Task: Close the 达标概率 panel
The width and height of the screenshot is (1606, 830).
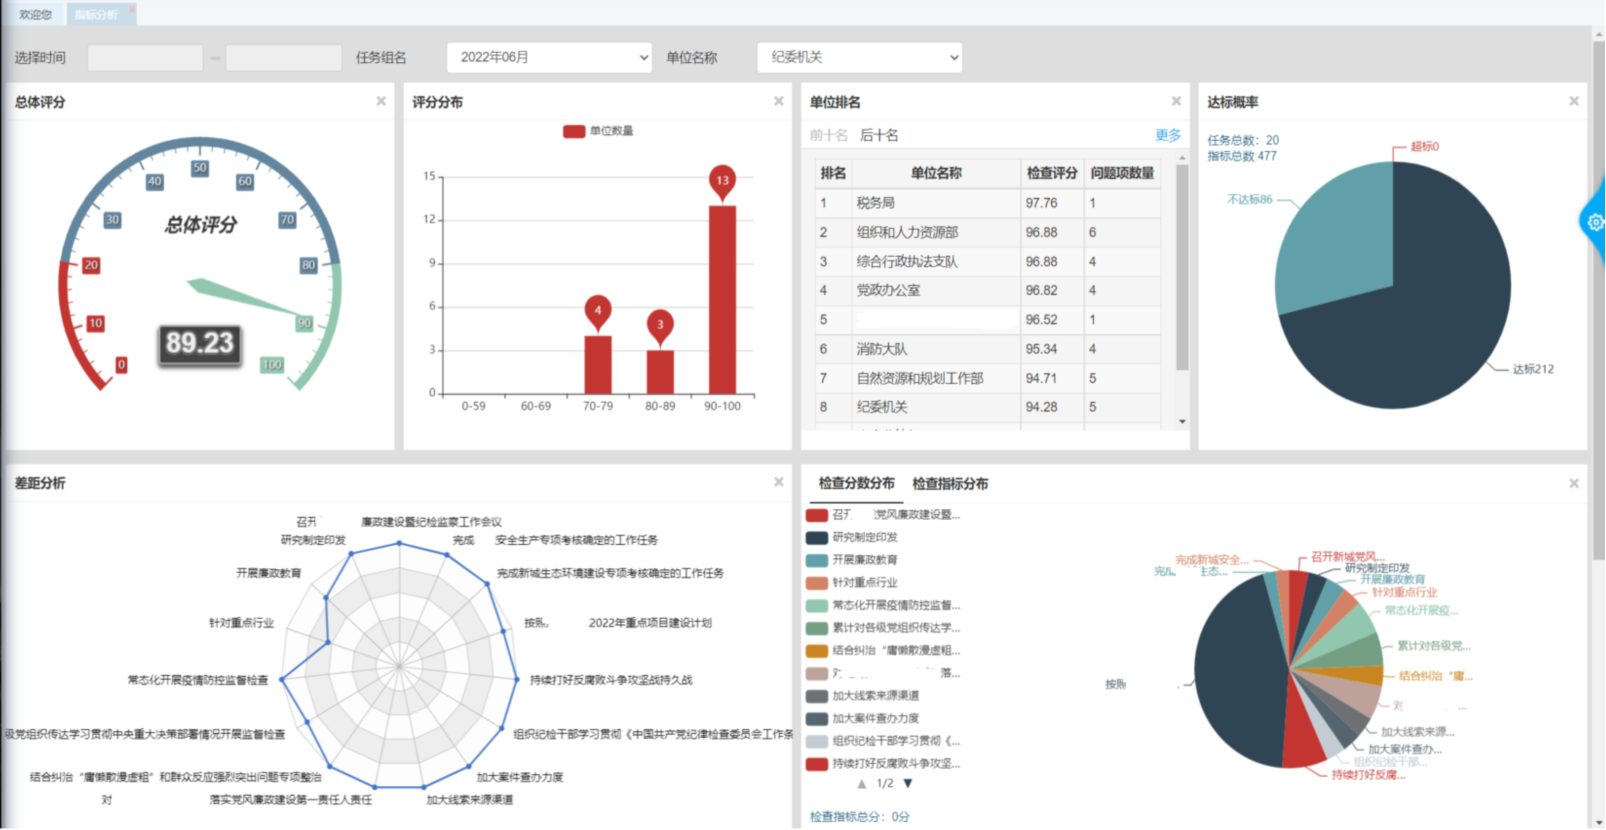Action: point(1574,101)
